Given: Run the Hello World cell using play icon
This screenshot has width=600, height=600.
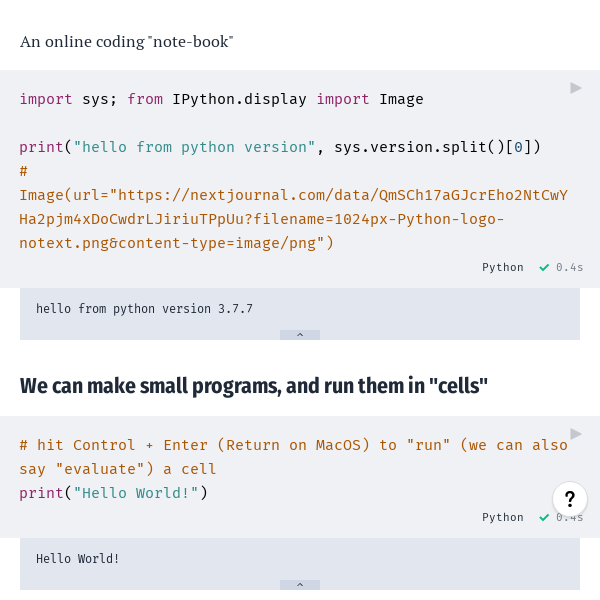Looking at the screenshot, I should point(576,434).
